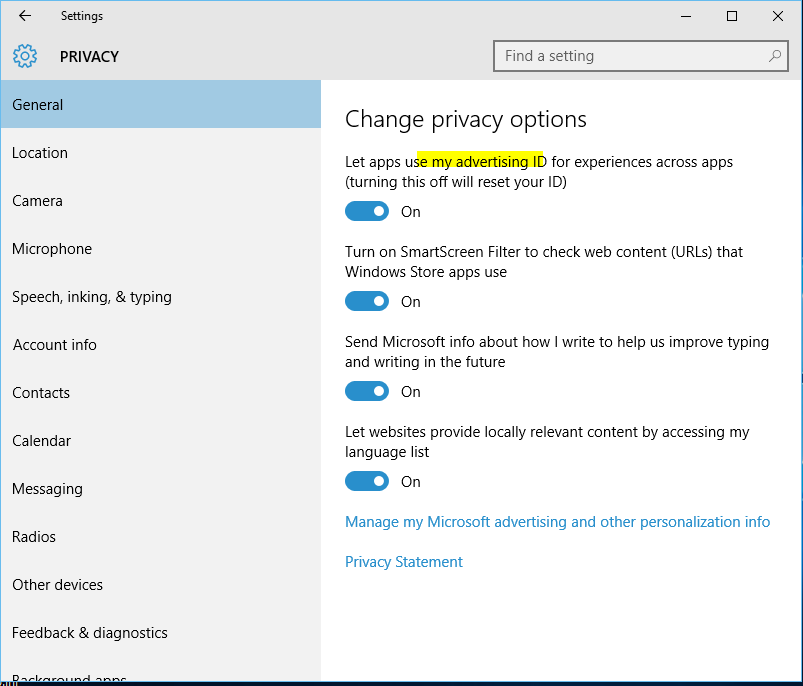Select the Radios privacy category
The image size is (803, 686).
coord(34,537)
